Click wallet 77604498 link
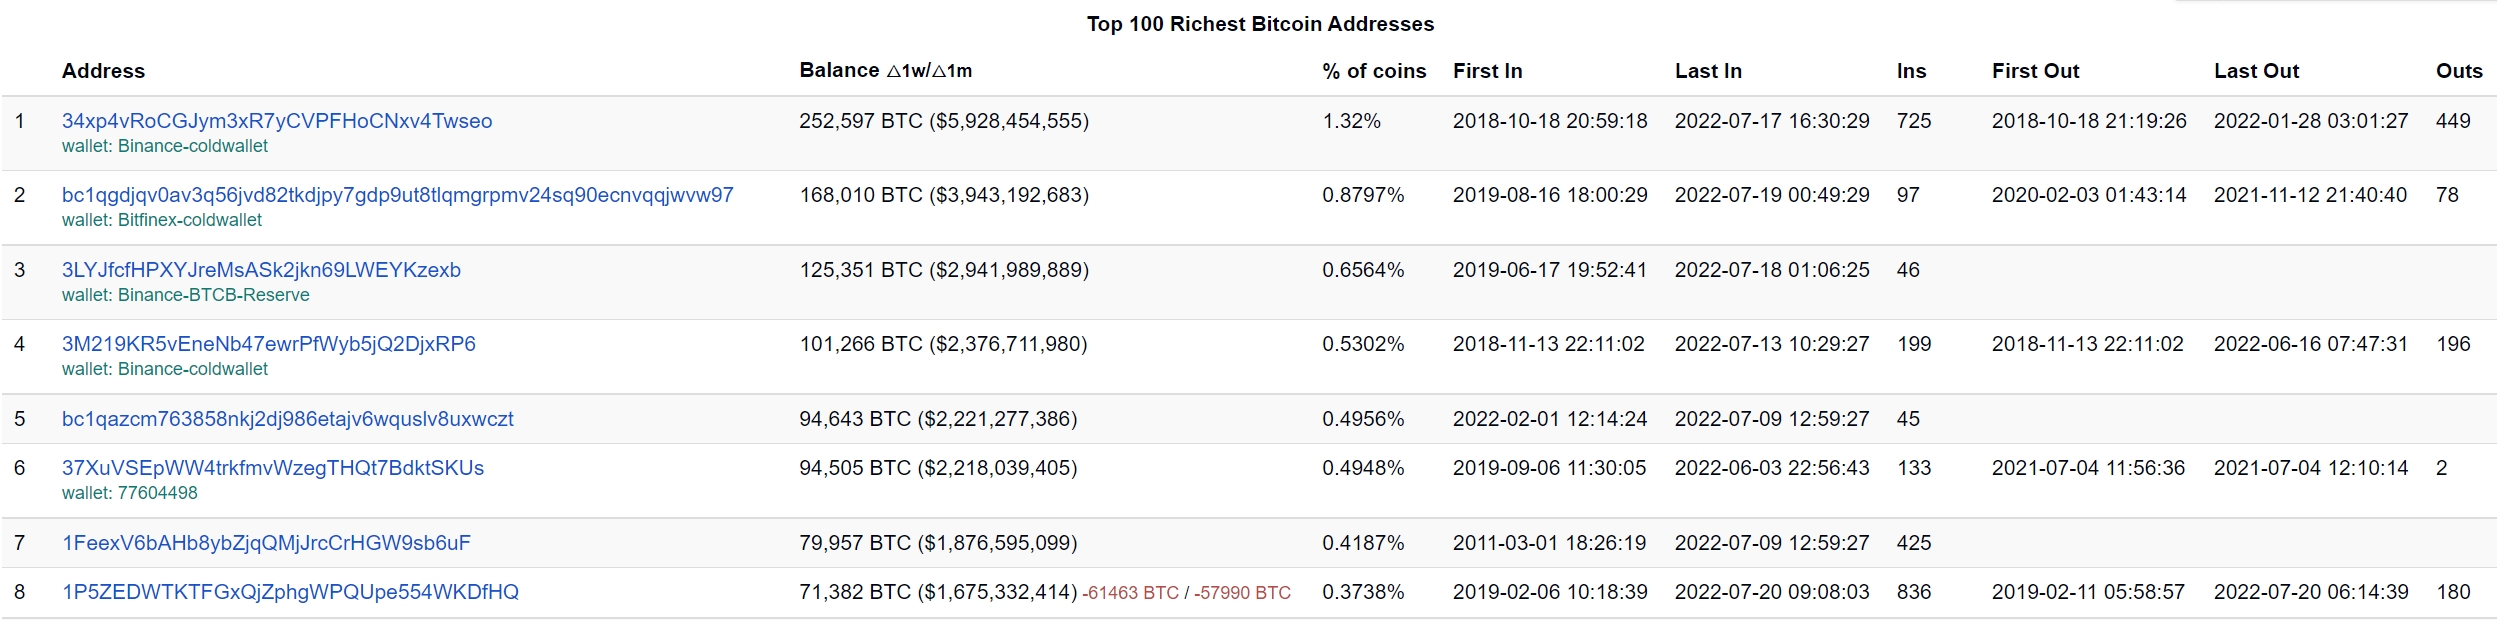The height and width of the screenshot is (620, 2497). [x=157, y=493]
